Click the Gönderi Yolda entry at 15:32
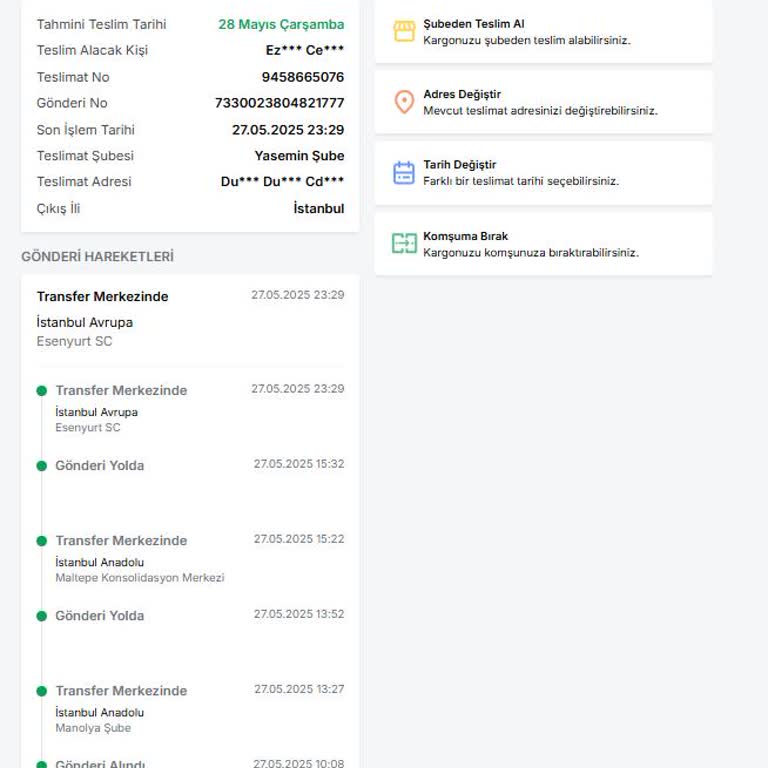768x768 pixels. point(99,466)
